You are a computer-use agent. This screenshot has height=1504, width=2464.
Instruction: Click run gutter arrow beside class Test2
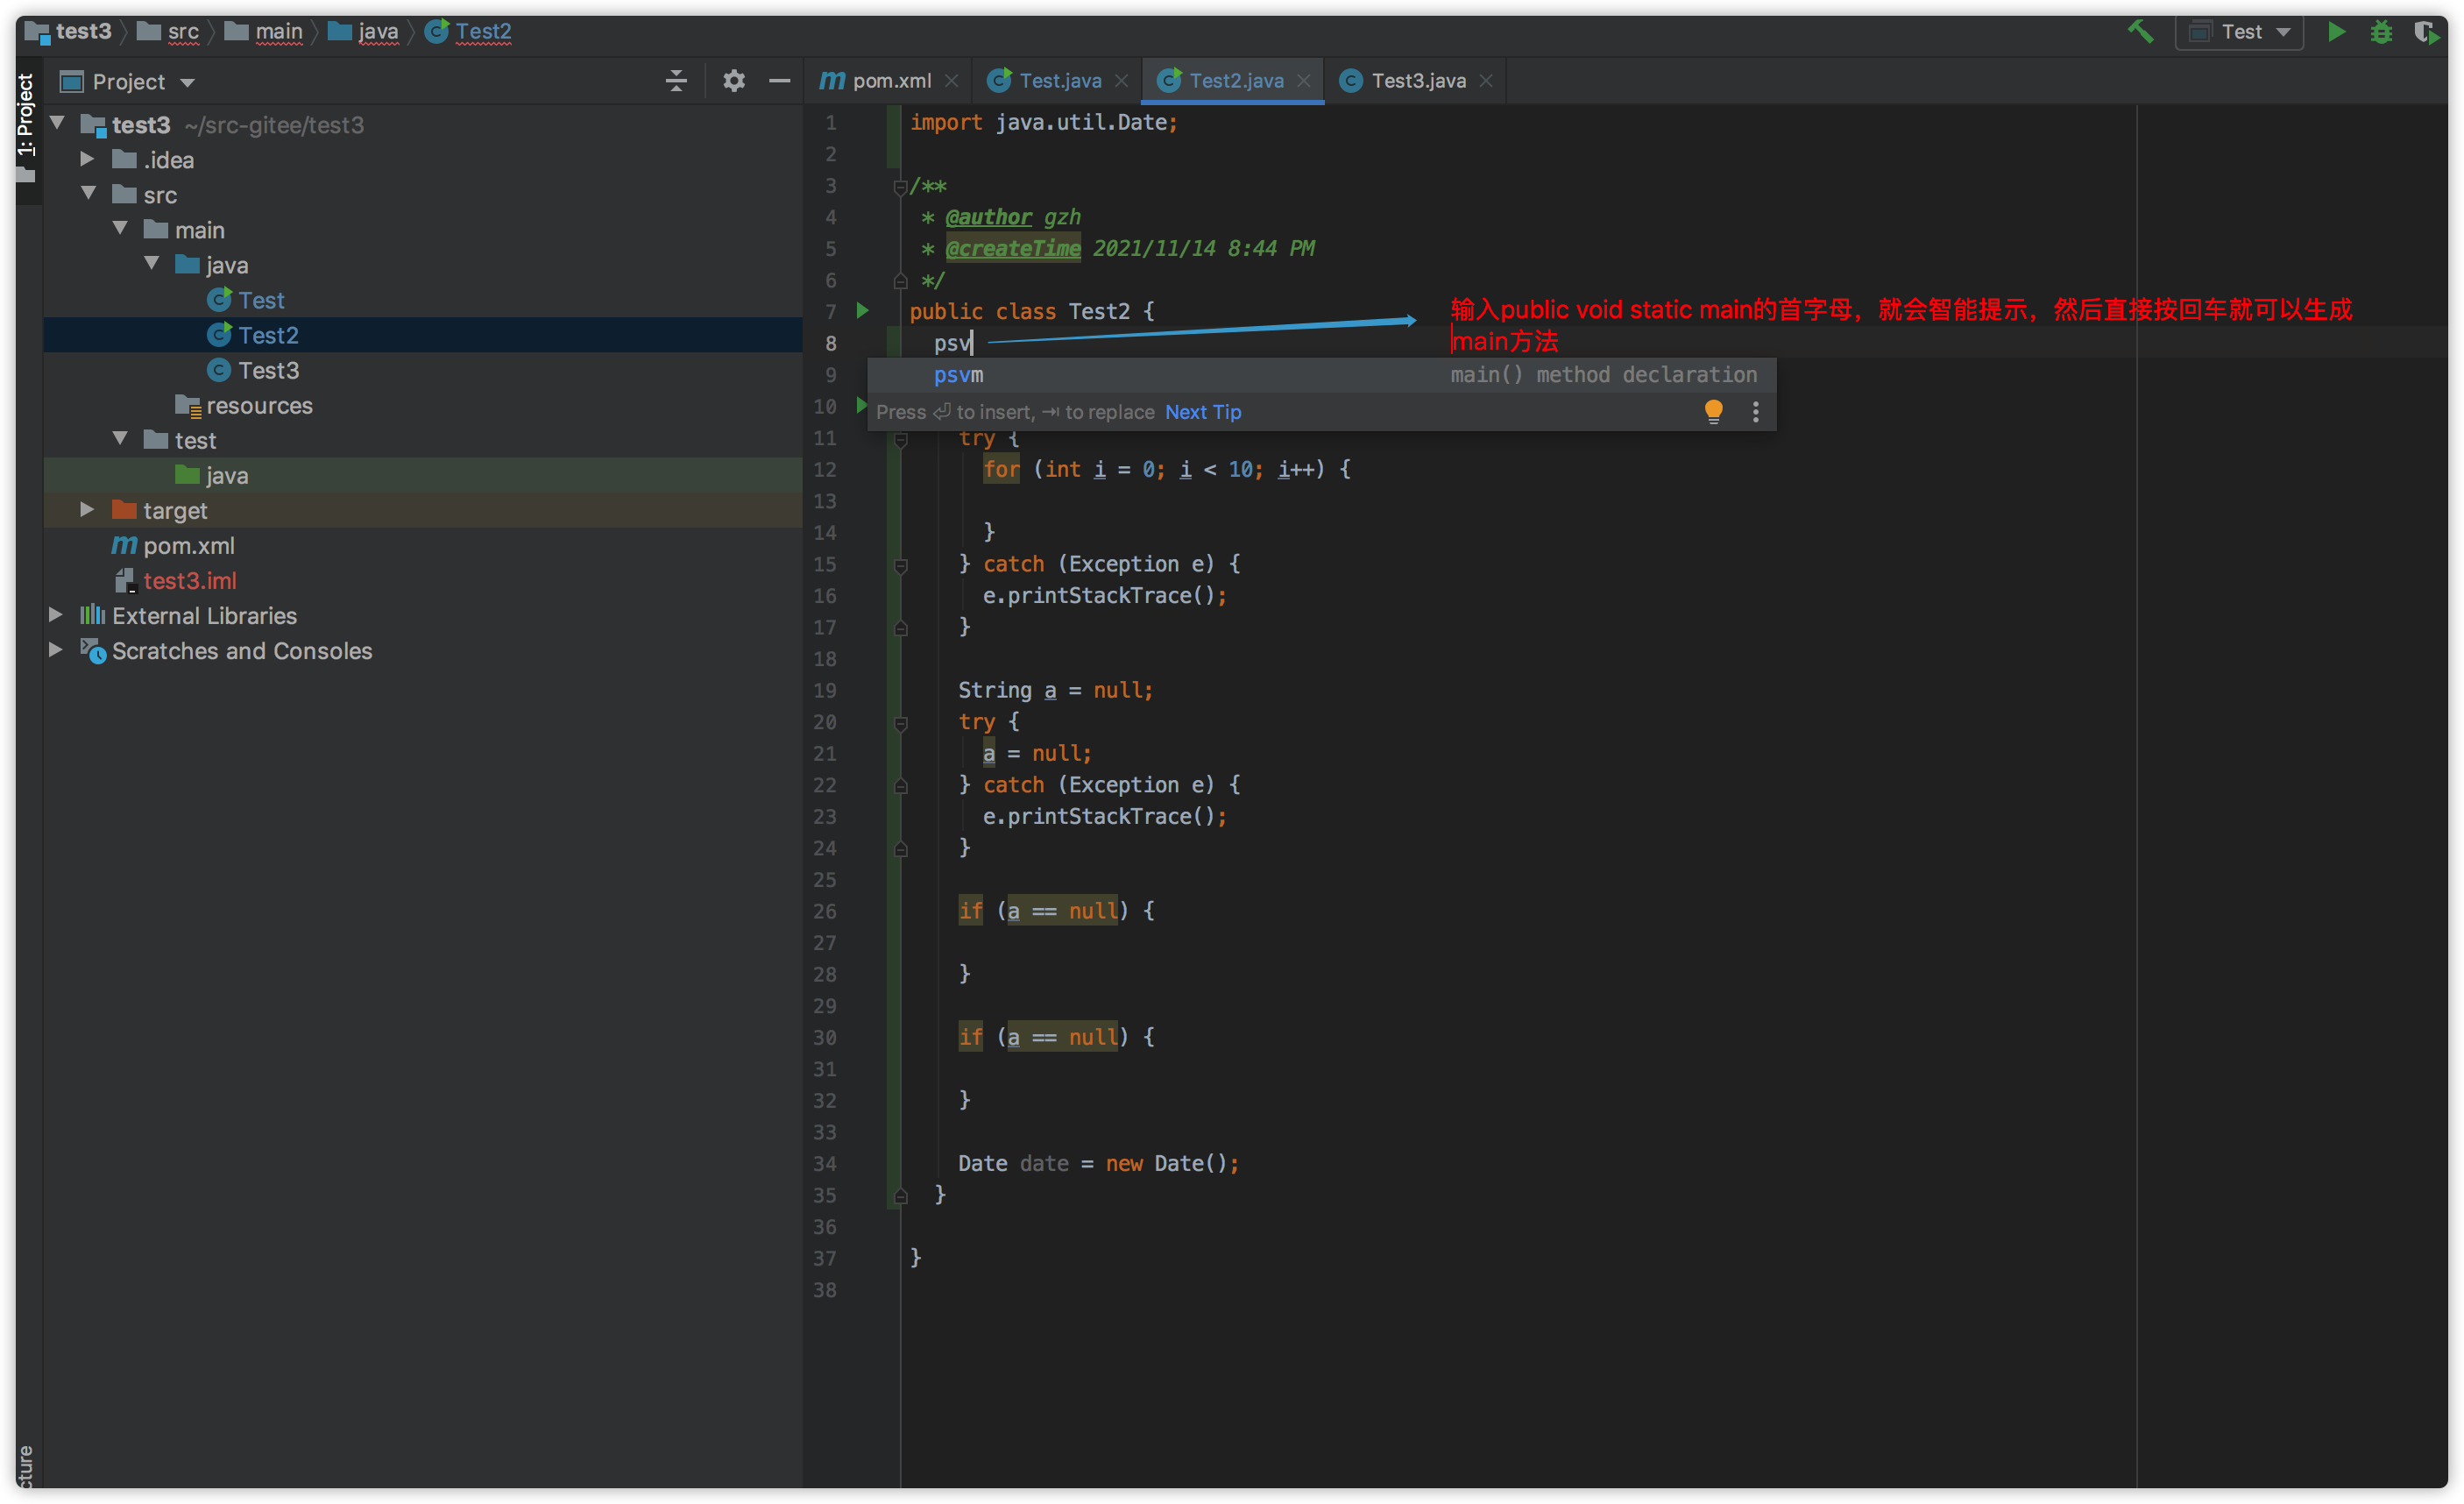pyautogui.click(x=862, y=311)
